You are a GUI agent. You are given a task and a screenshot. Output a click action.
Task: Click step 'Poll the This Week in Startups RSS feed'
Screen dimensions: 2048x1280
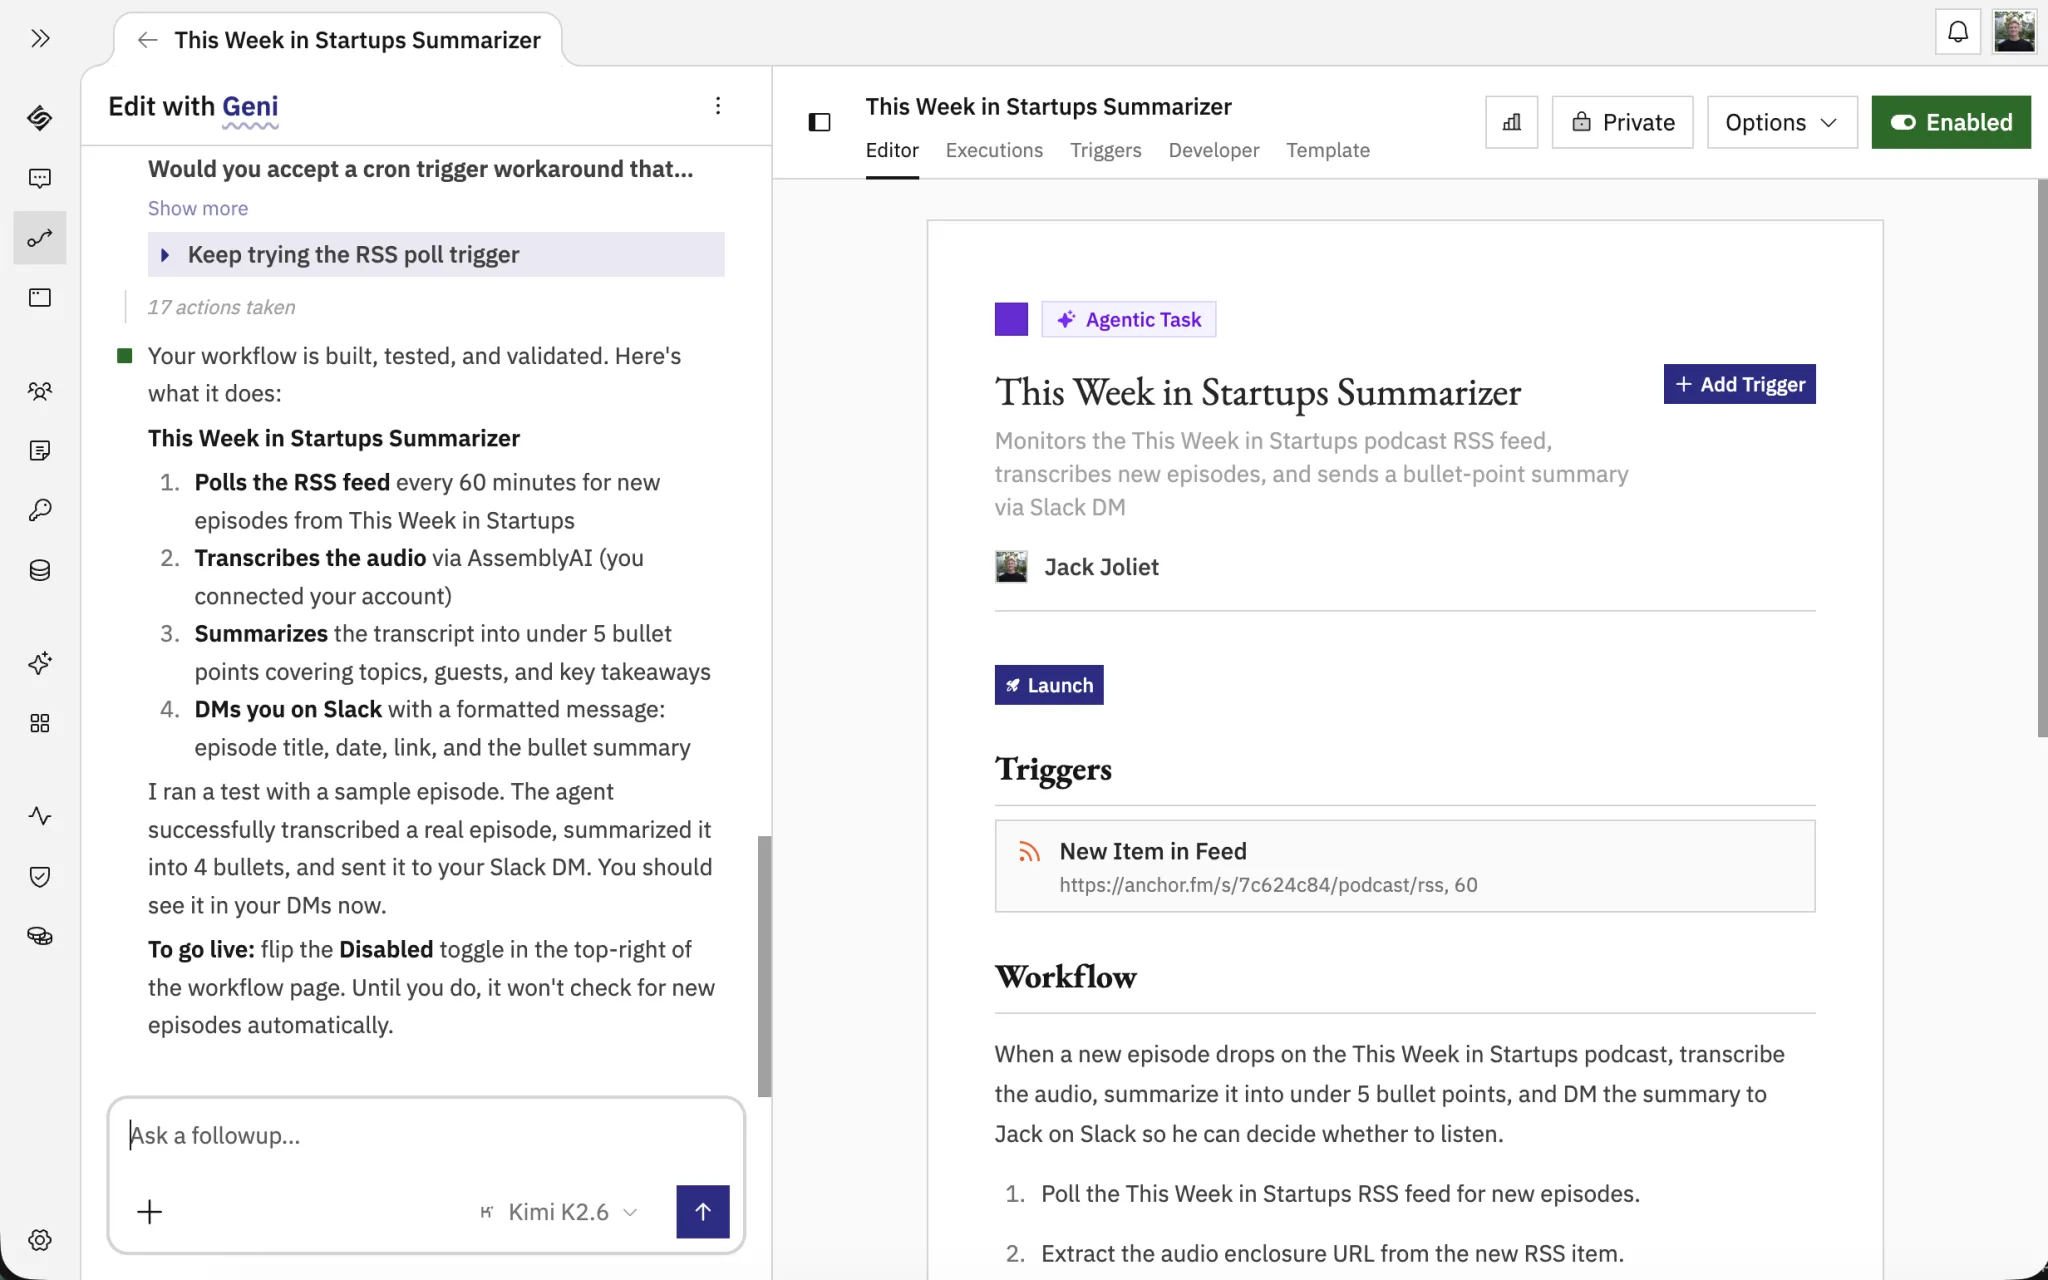1340,1194
